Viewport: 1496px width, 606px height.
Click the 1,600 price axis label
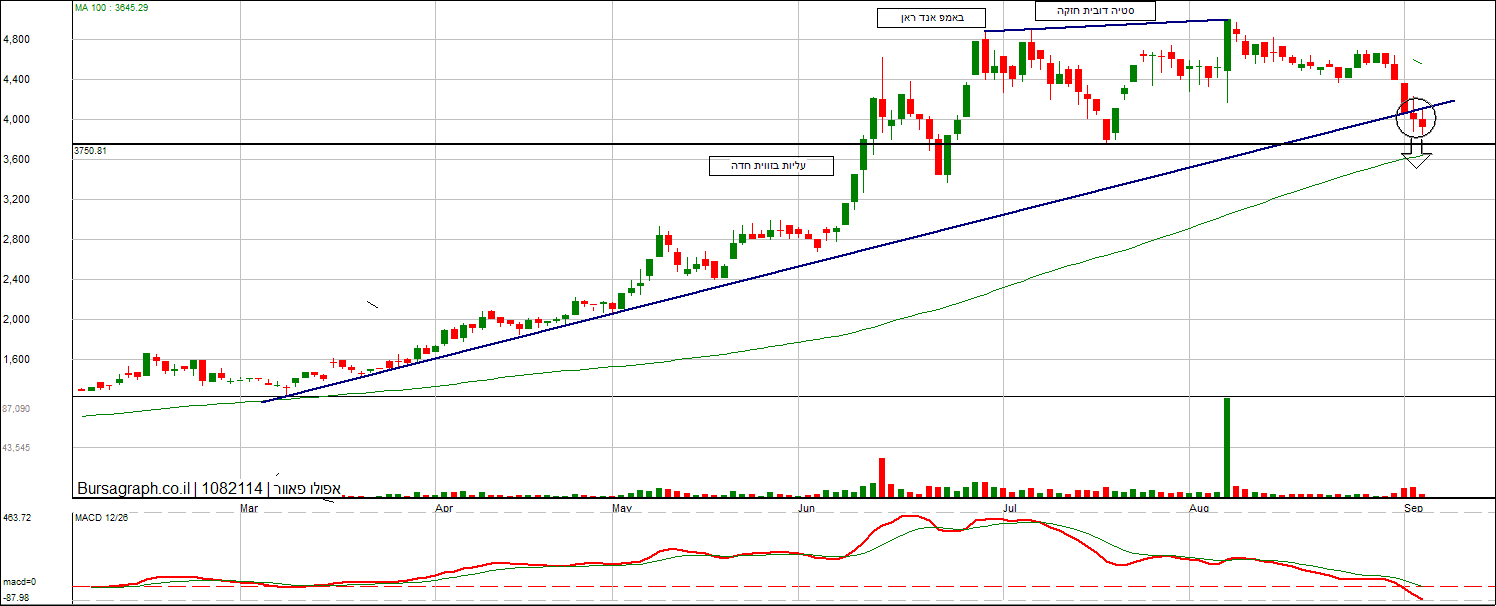(x=18, y=360)
